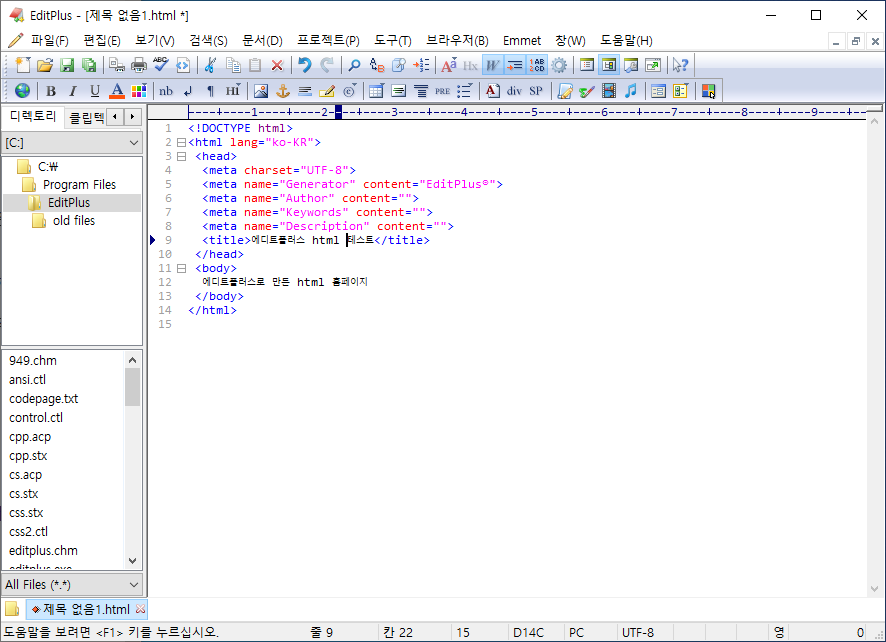Toggle the Word Wrap W button
The width and height of the screenshot is (886, 642).
(492, 65)
